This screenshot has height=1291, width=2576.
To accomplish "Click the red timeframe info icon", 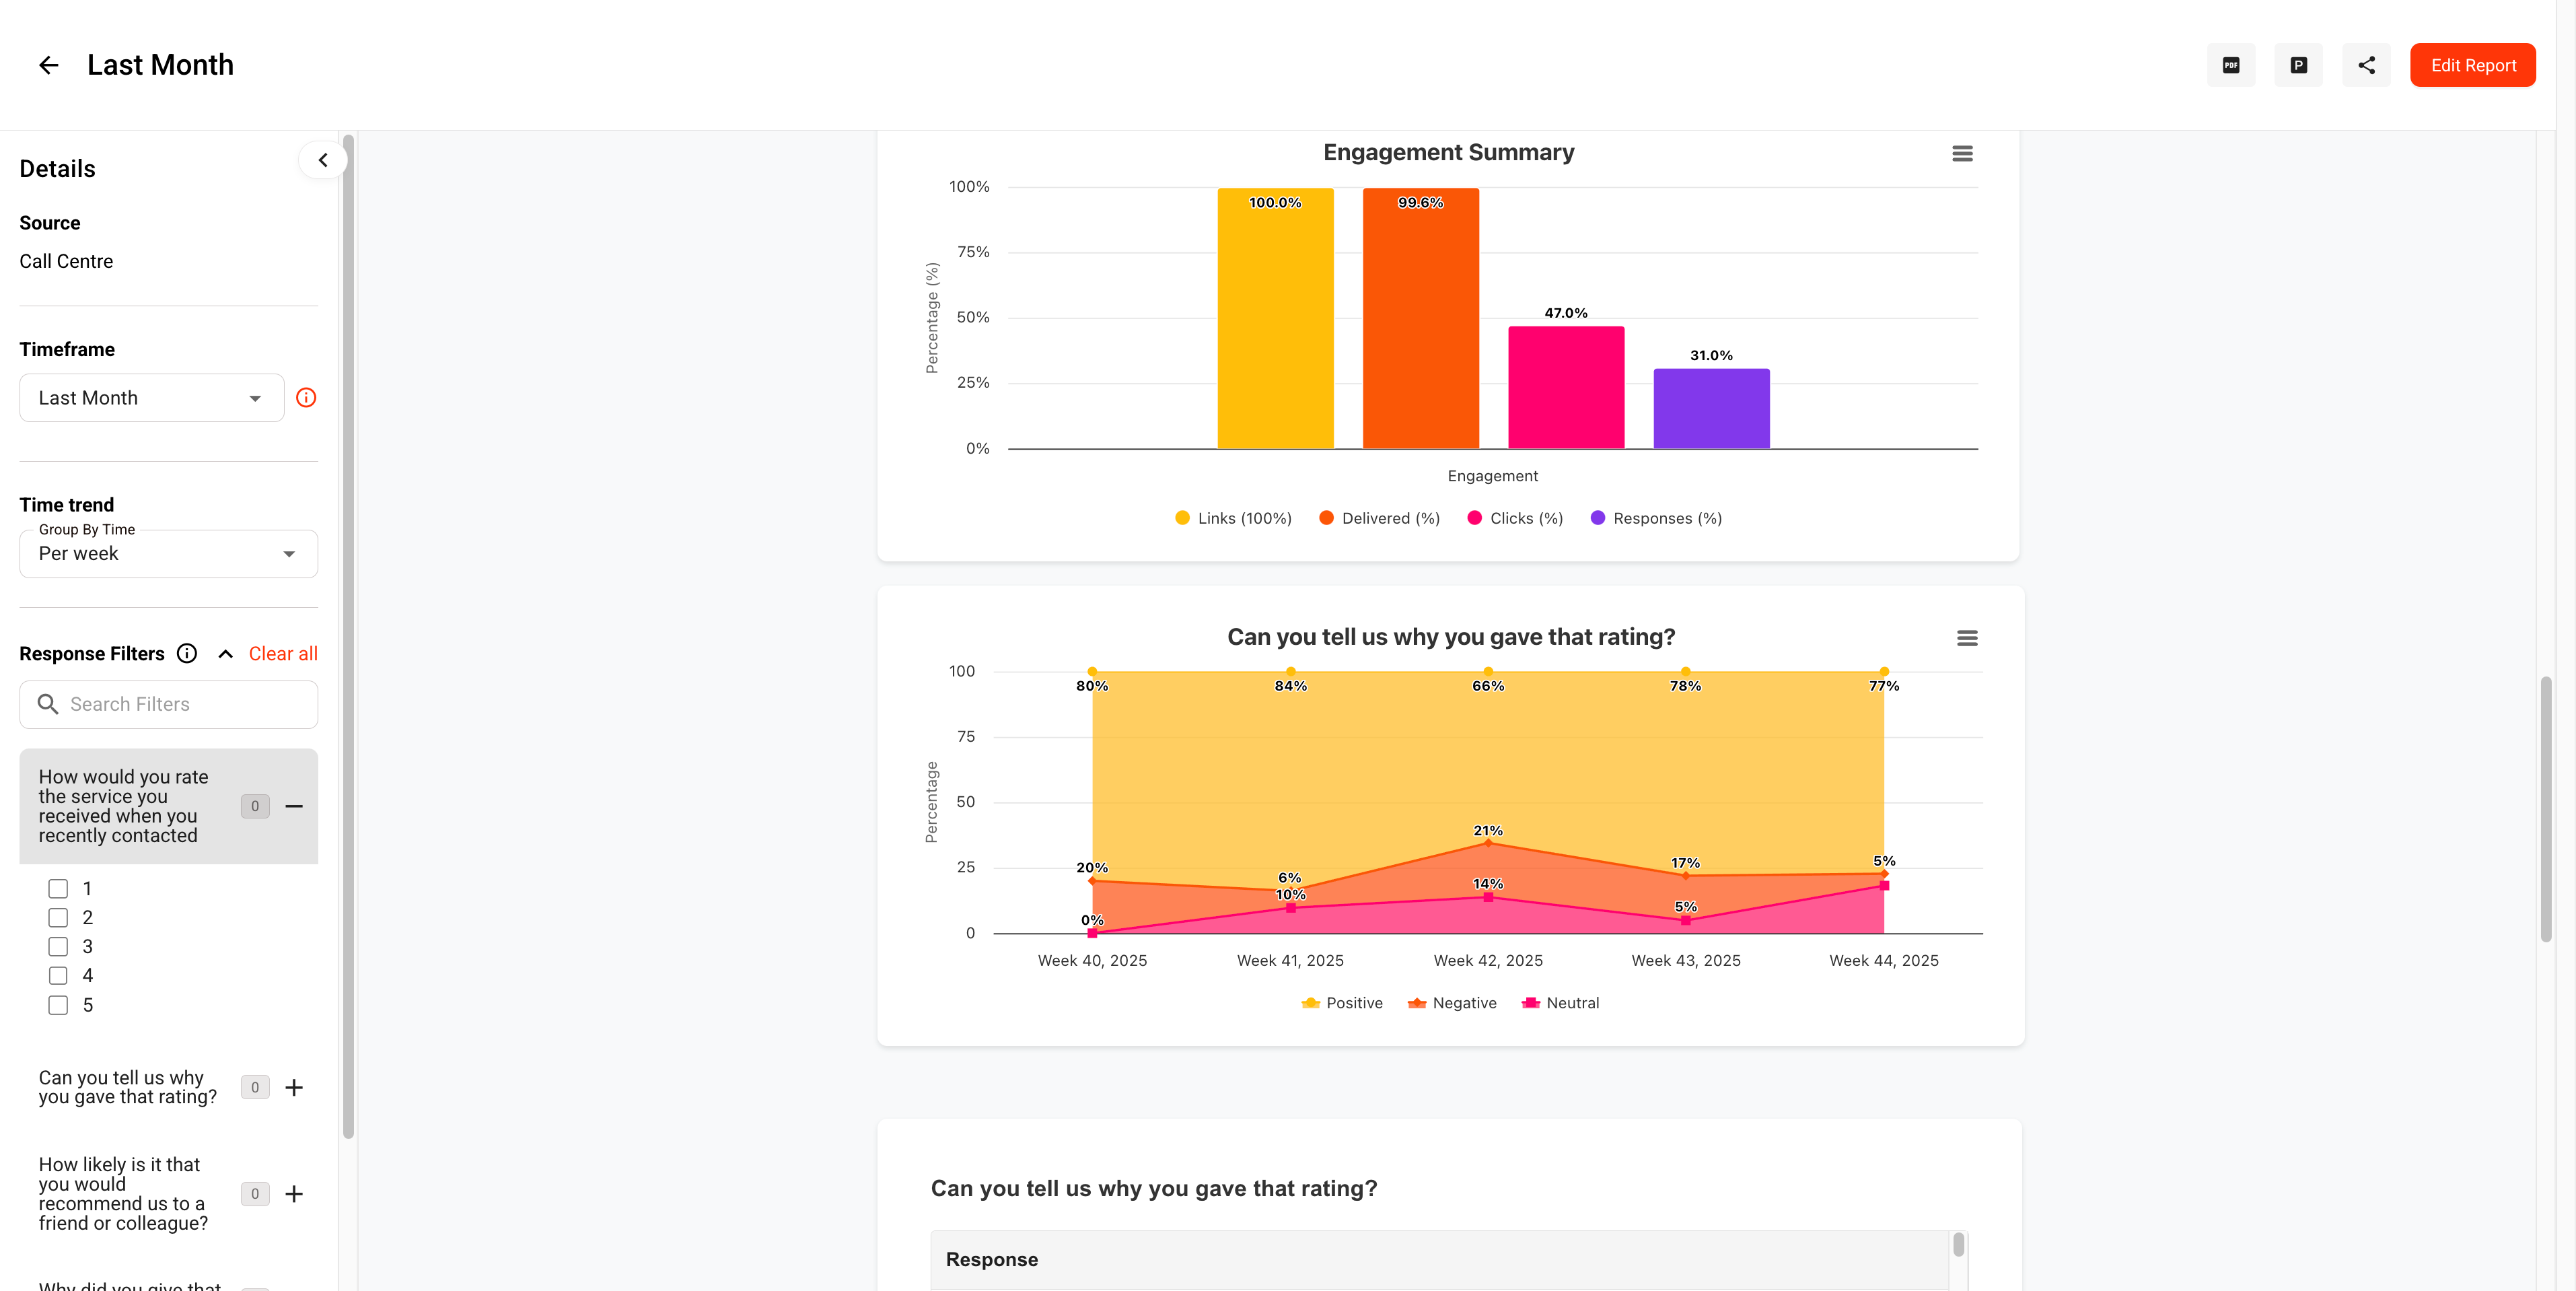I will [306, 398].
